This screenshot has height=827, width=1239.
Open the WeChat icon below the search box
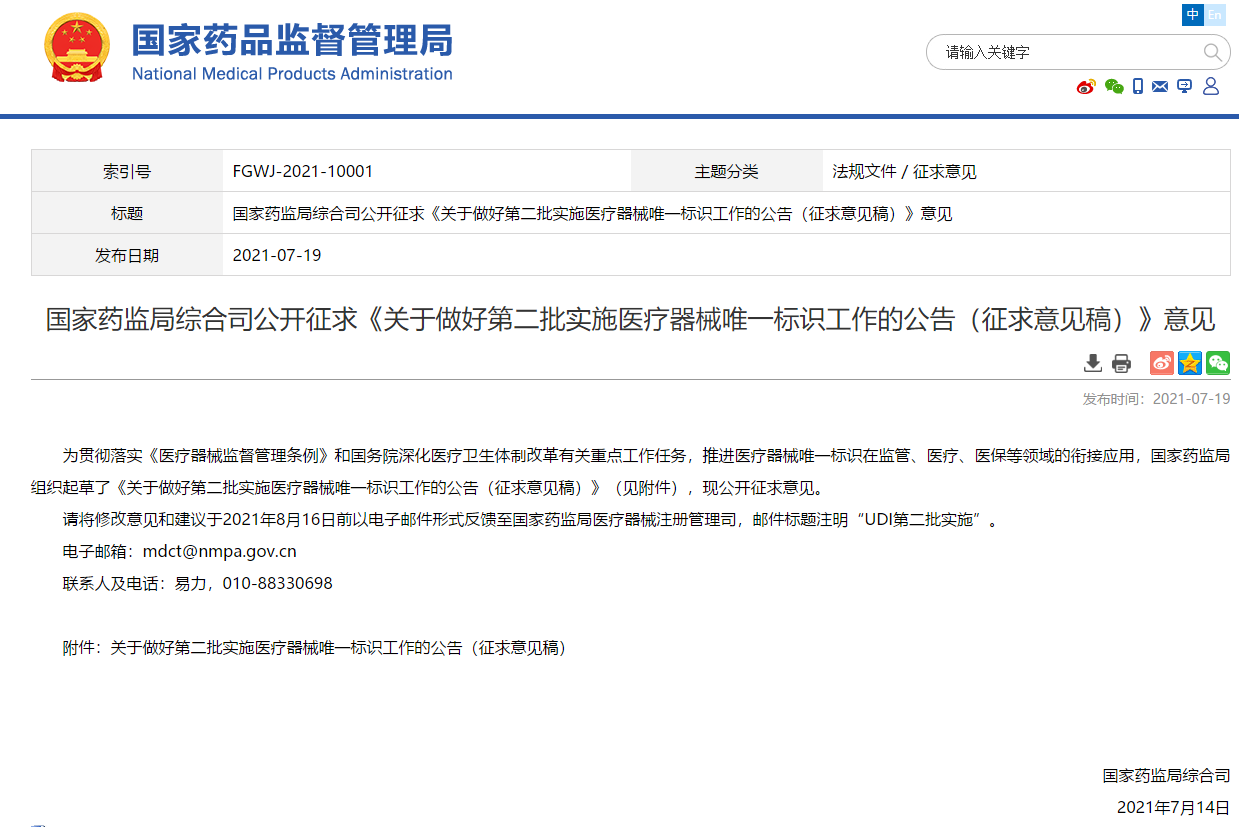pos(1114,87)
